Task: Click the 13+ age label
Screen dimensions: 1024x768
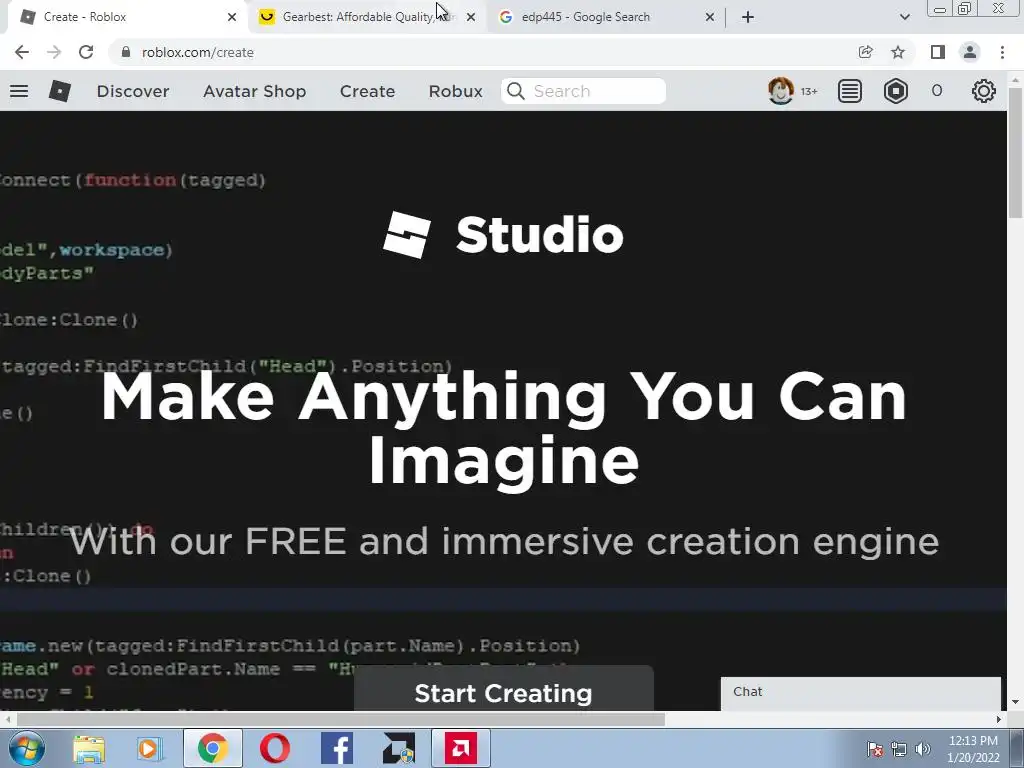Action: (x=809, y=91)
